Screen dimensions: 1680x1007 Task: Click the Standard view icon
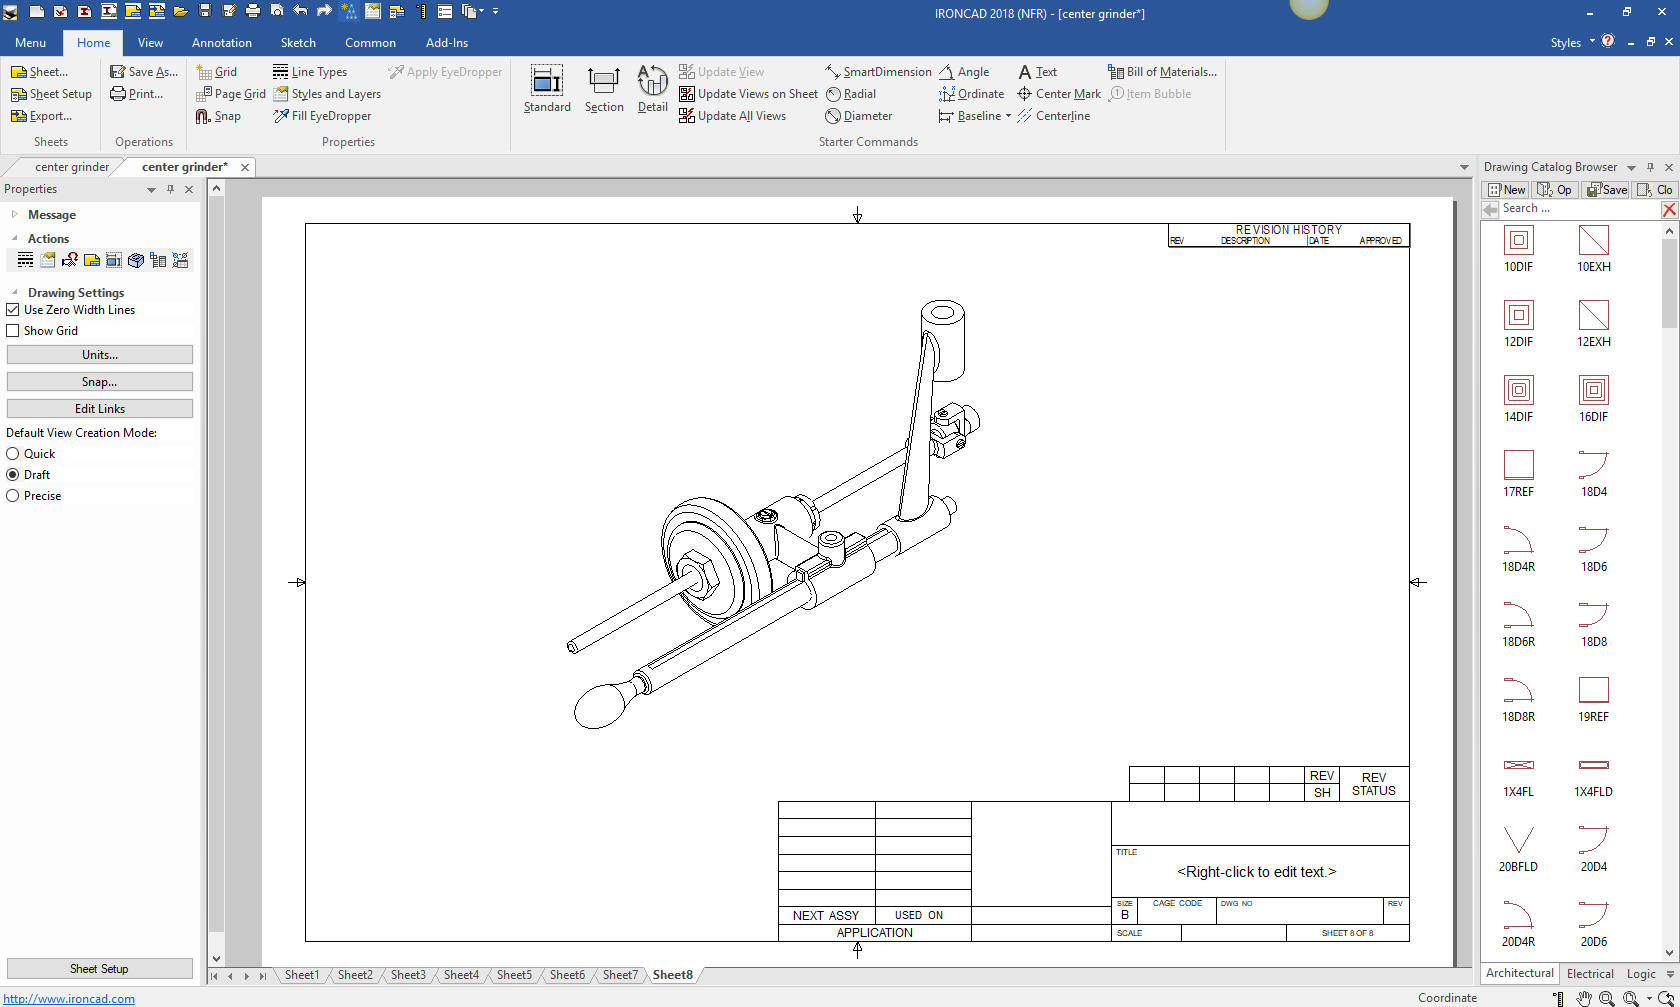pos(547,82)
